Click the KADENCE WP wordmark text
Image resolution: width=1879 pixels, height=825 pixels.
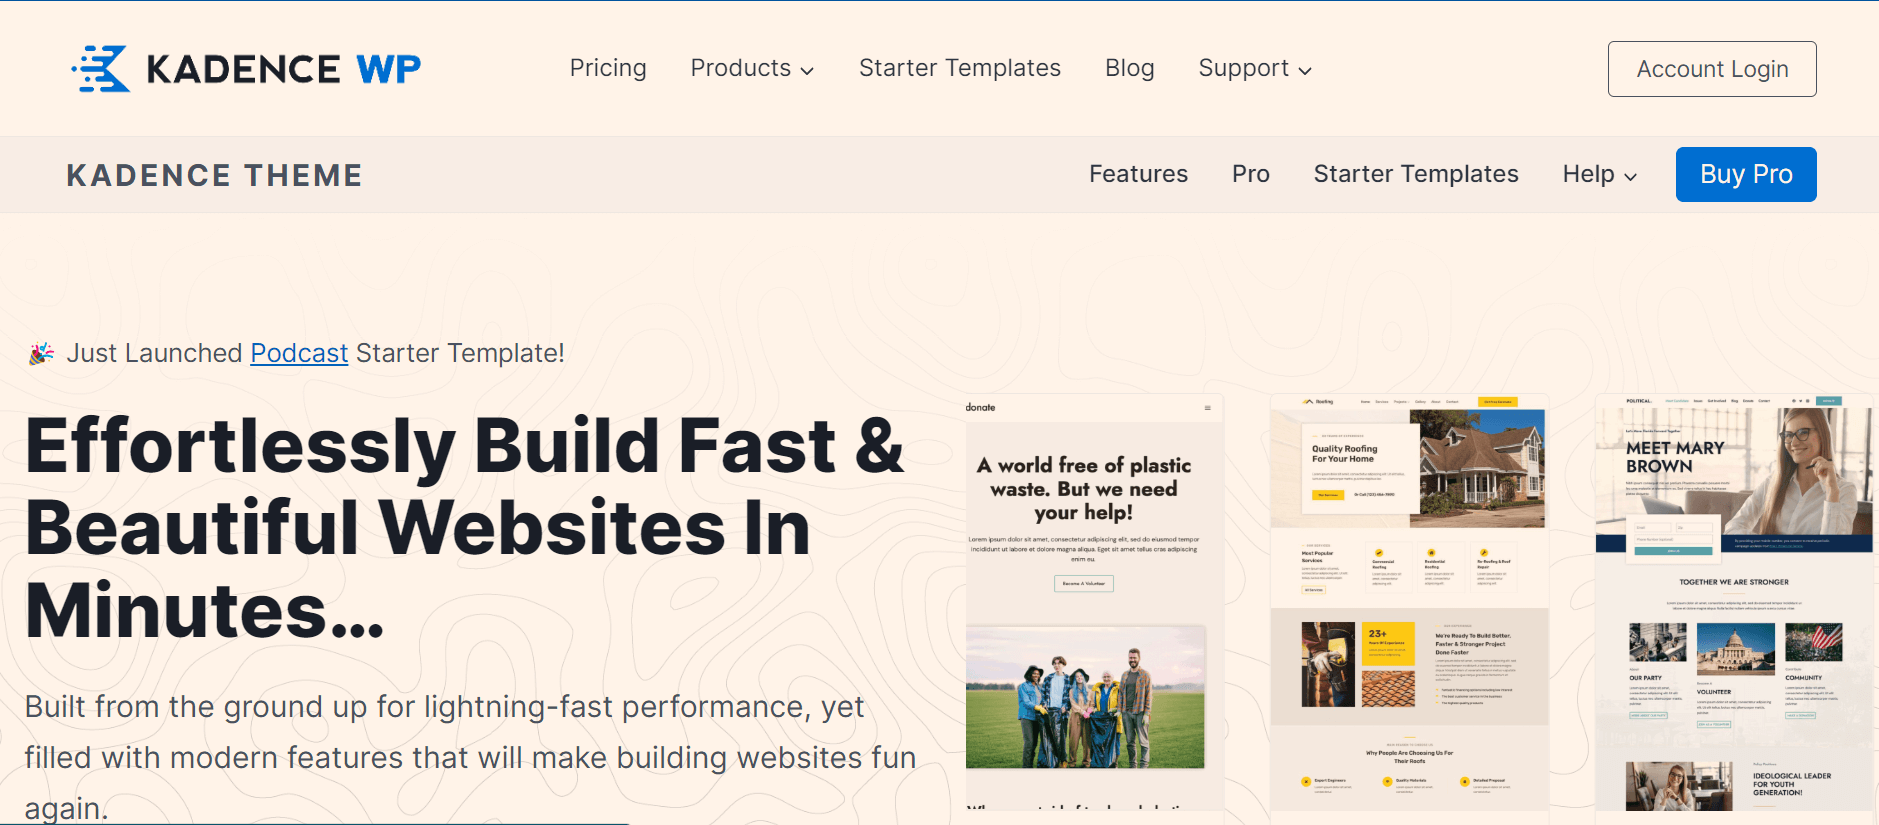[x=283, y=69]
